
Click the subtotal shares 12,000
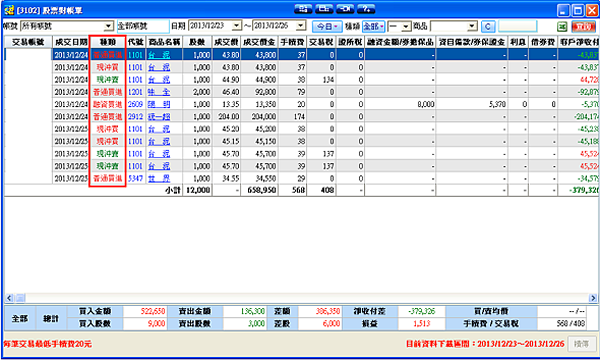[198, 190]
